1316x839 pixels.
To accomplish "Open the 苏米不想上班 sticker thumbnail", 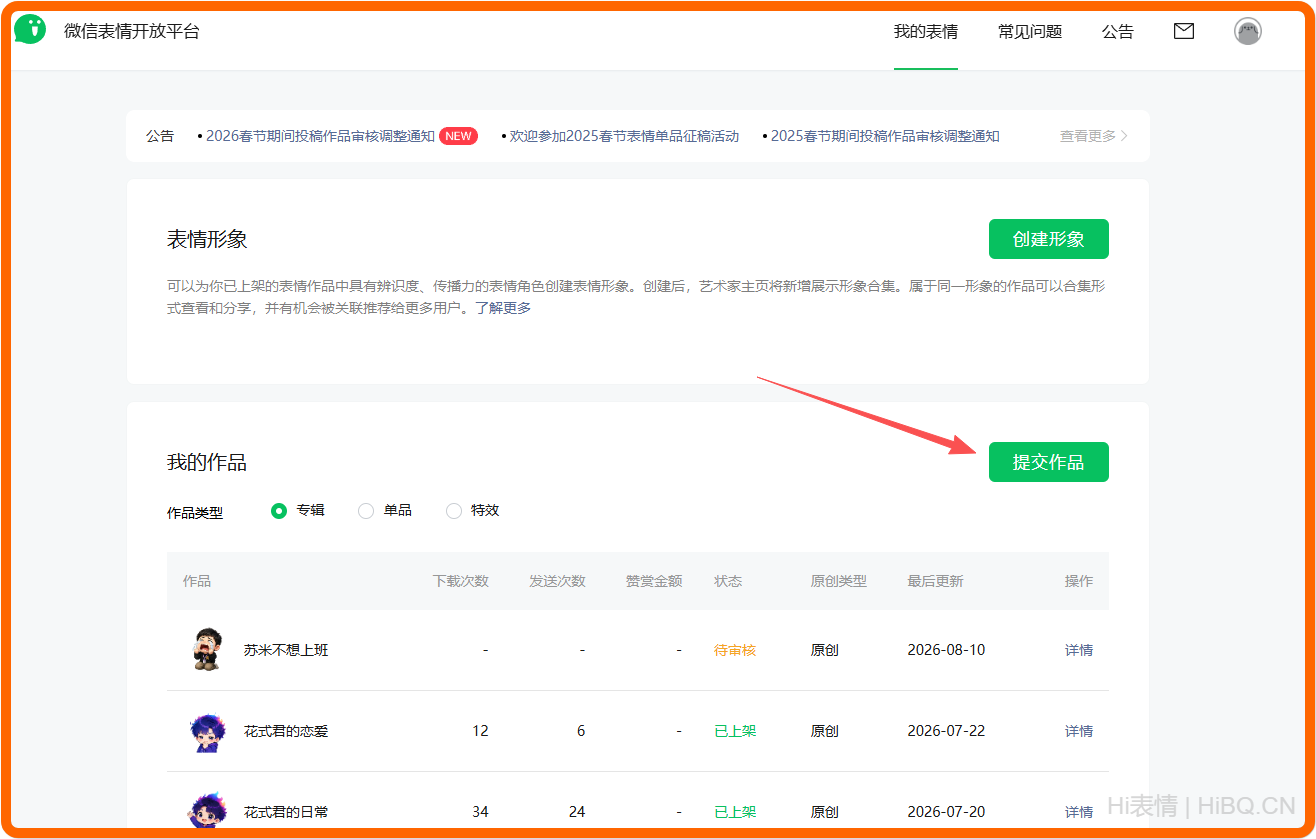I will tap(207, 650).
